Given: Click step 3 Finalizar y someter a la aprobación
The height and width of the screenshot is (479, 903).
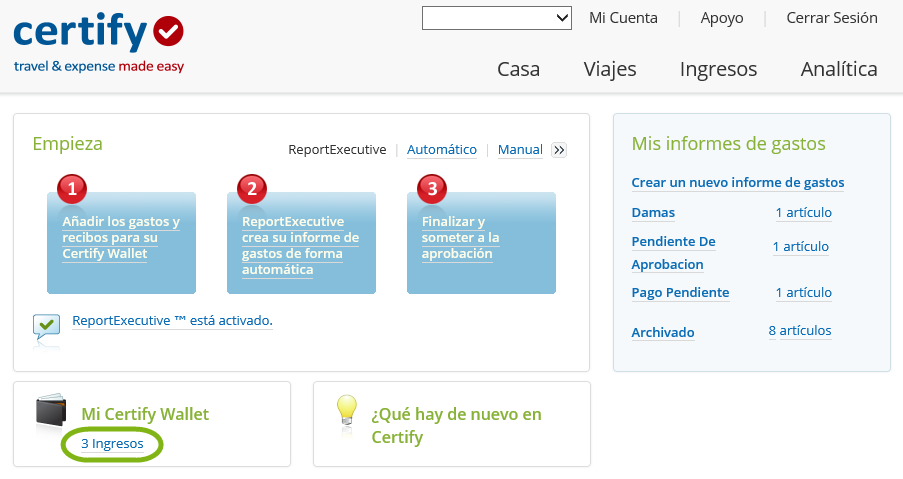Looking at the screenshot, I should (481, 243).
